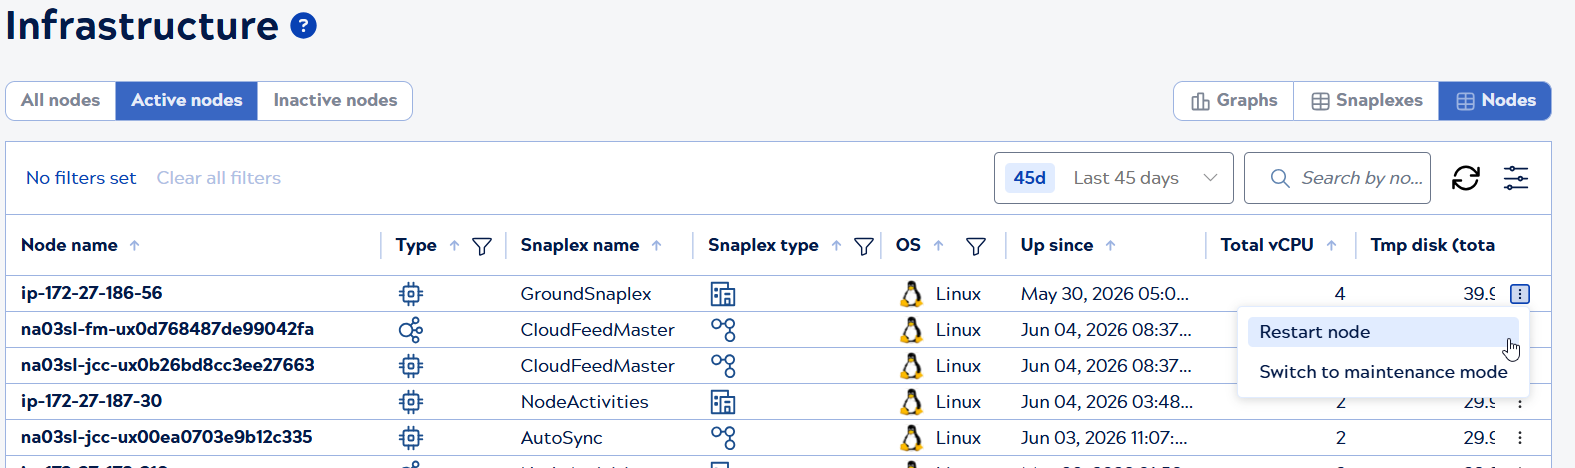Click the Jun 04, 2026 03:48 cell
The width and height of the screenshot is (1575, 468).
(1107, 402)
